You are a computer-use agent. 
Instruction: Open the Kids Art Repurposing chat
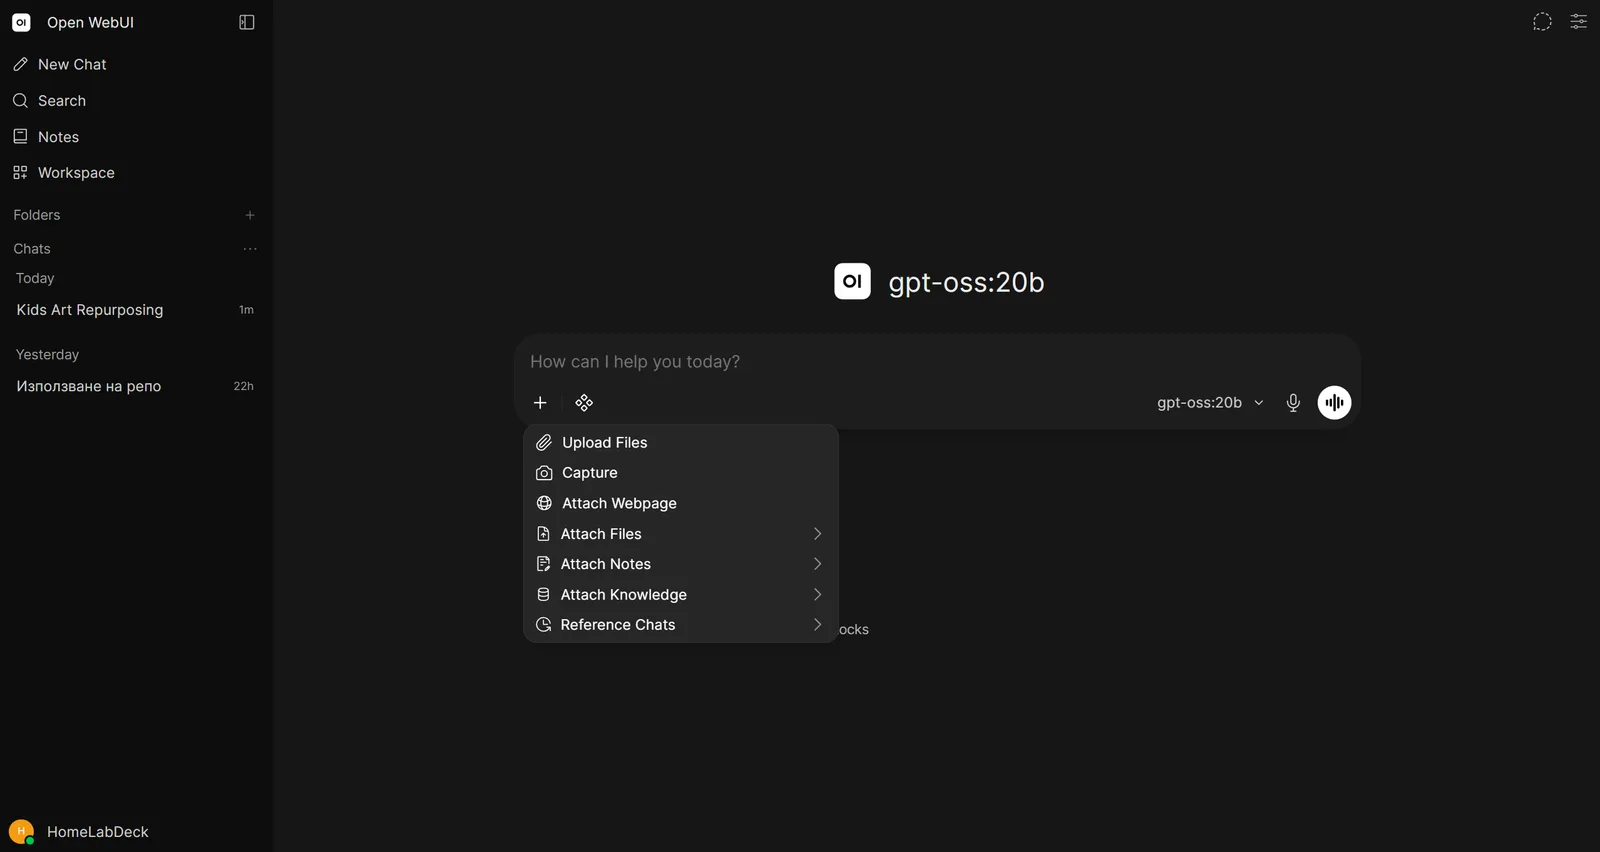tap(136, 310)
